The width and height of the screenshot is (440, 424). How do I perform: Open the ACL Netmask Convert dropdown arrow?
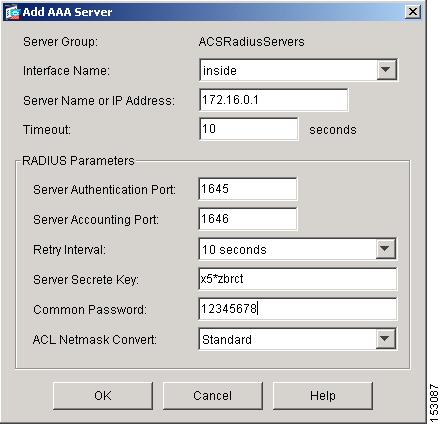(x=385, y=339)
